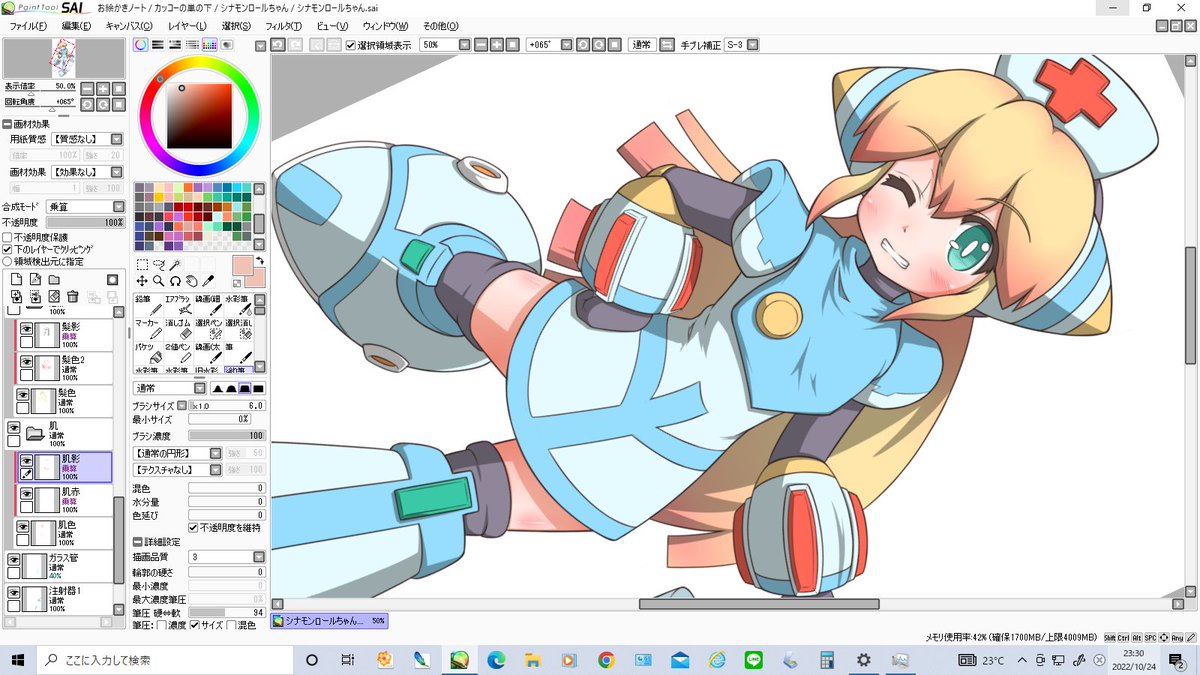Open the レイヤー(L) menu
Image resolution: width=1200 pixels, height=675 pixels.
click(187, 26)
